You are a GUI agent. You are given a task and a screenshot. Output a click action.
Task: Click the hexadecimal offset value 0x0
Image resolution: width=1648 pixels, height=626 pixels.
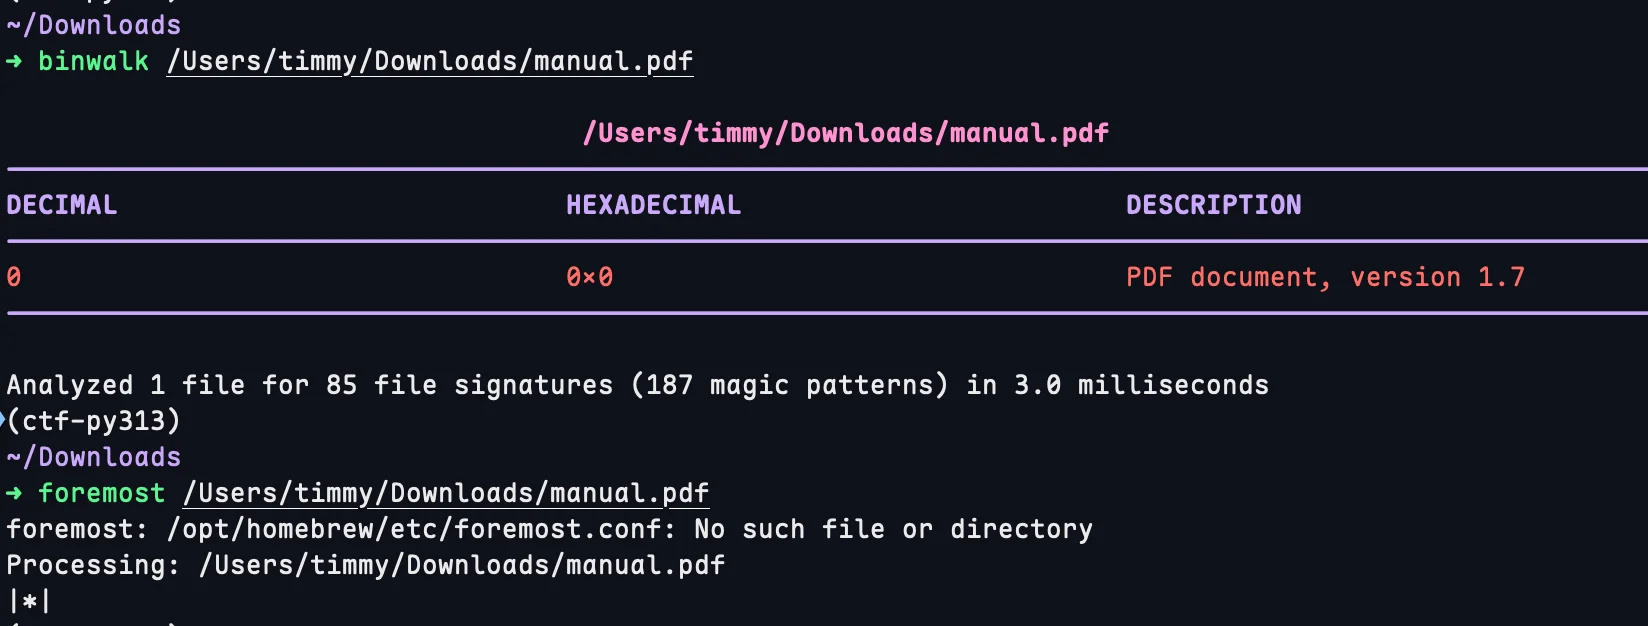click(589, 278)
